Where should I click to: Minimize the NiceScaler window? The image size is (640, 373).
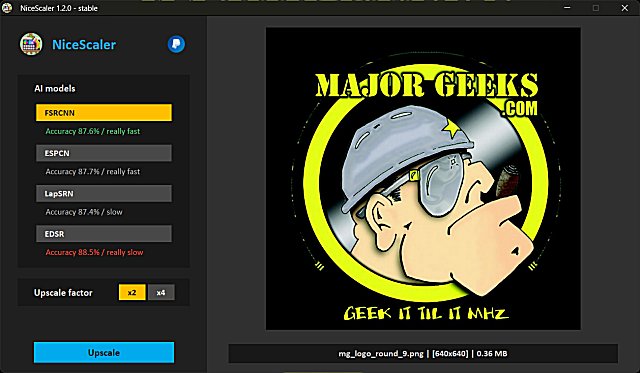click(567, 8)
